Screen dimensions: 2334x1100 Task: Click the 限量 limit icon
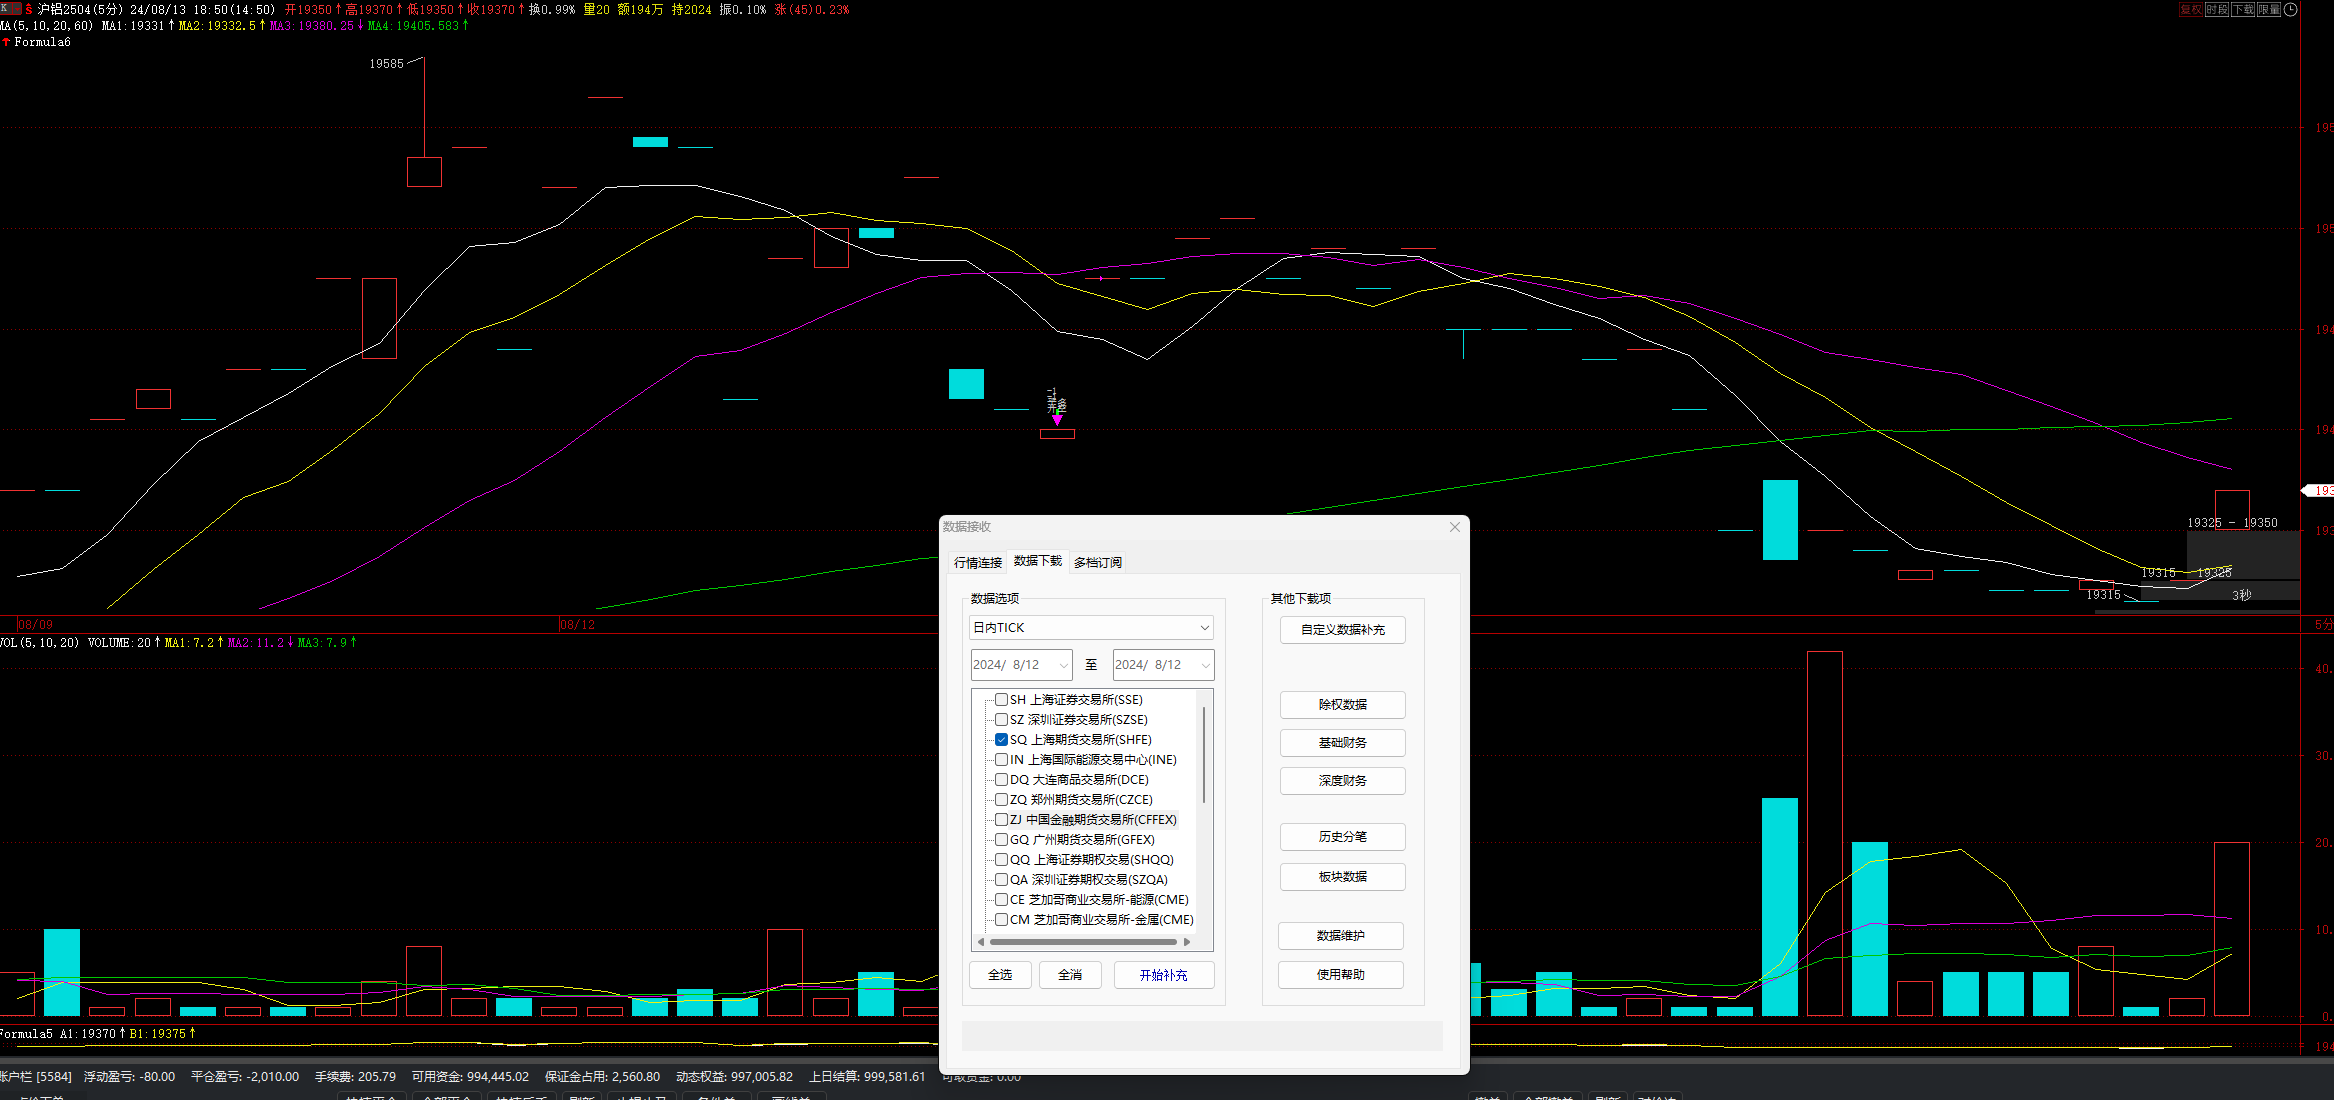click(2269, 9)
